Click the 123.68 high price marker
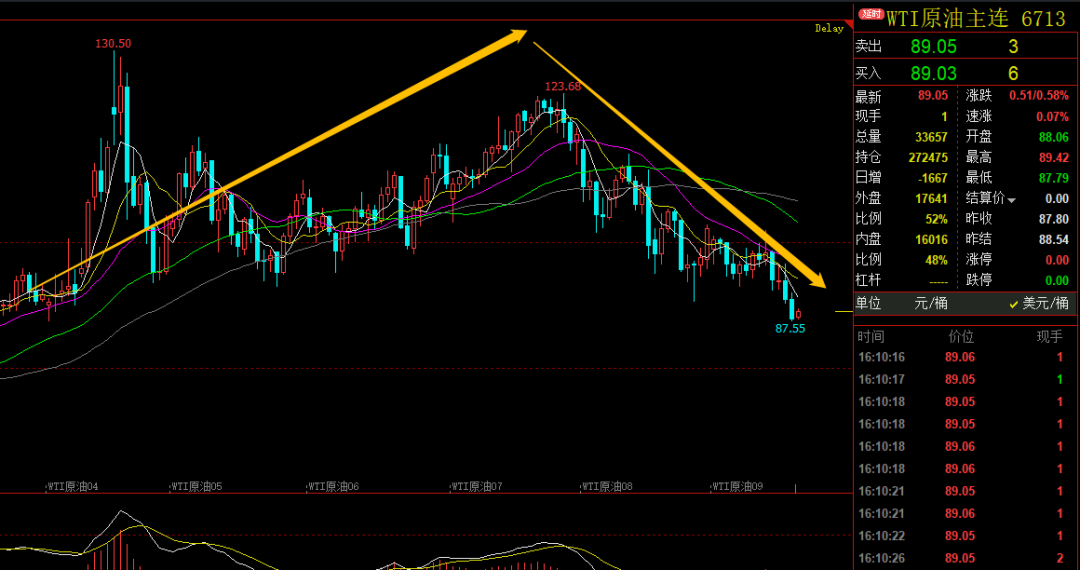1080x570 pixels. tap(562, 86)
